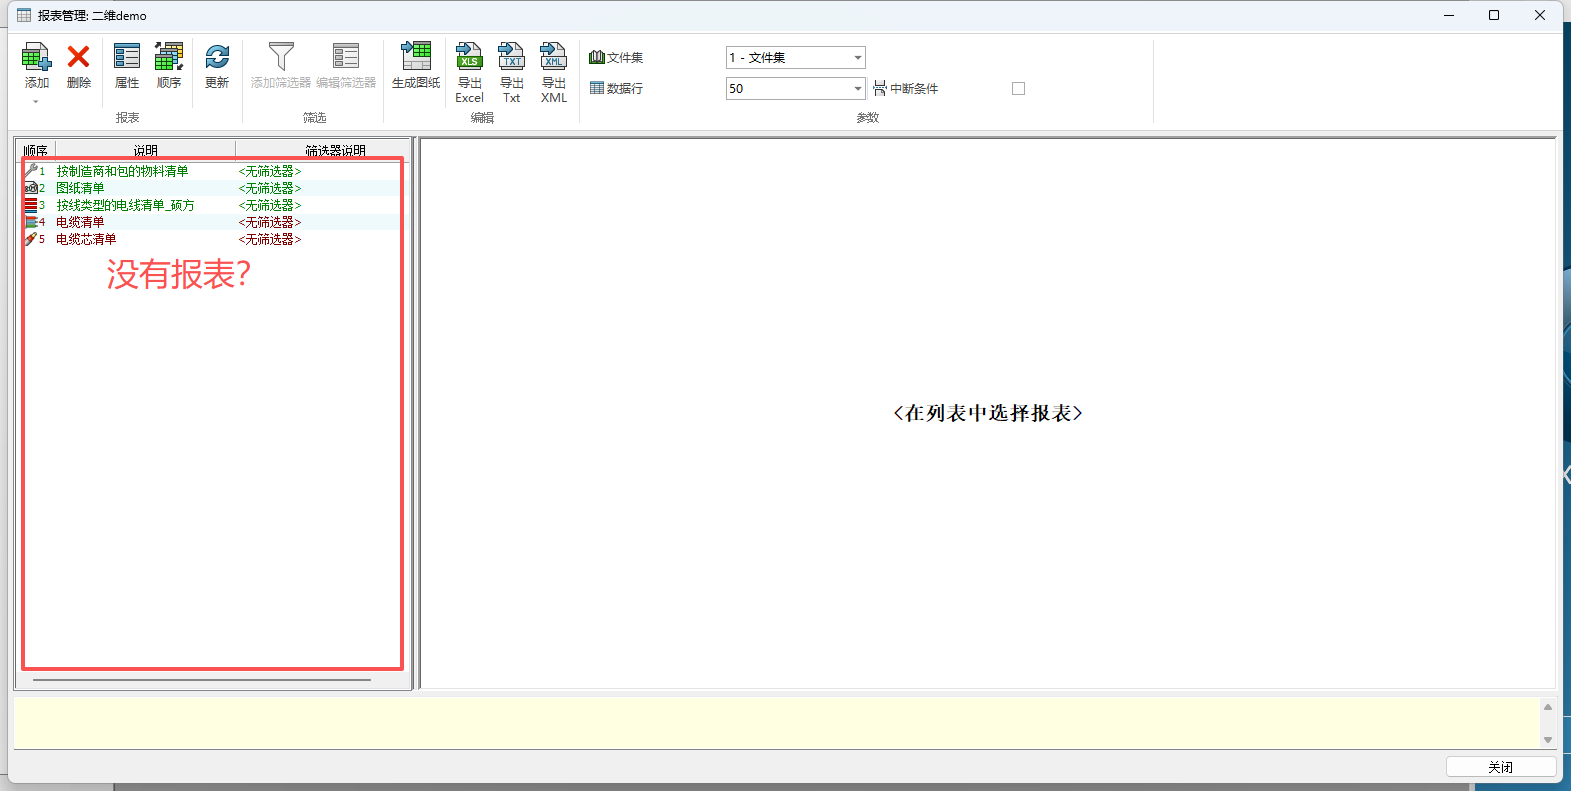Click the cable icon of row 4
This screenshot has width=1571, height=791.
click(x=31, y=222)
